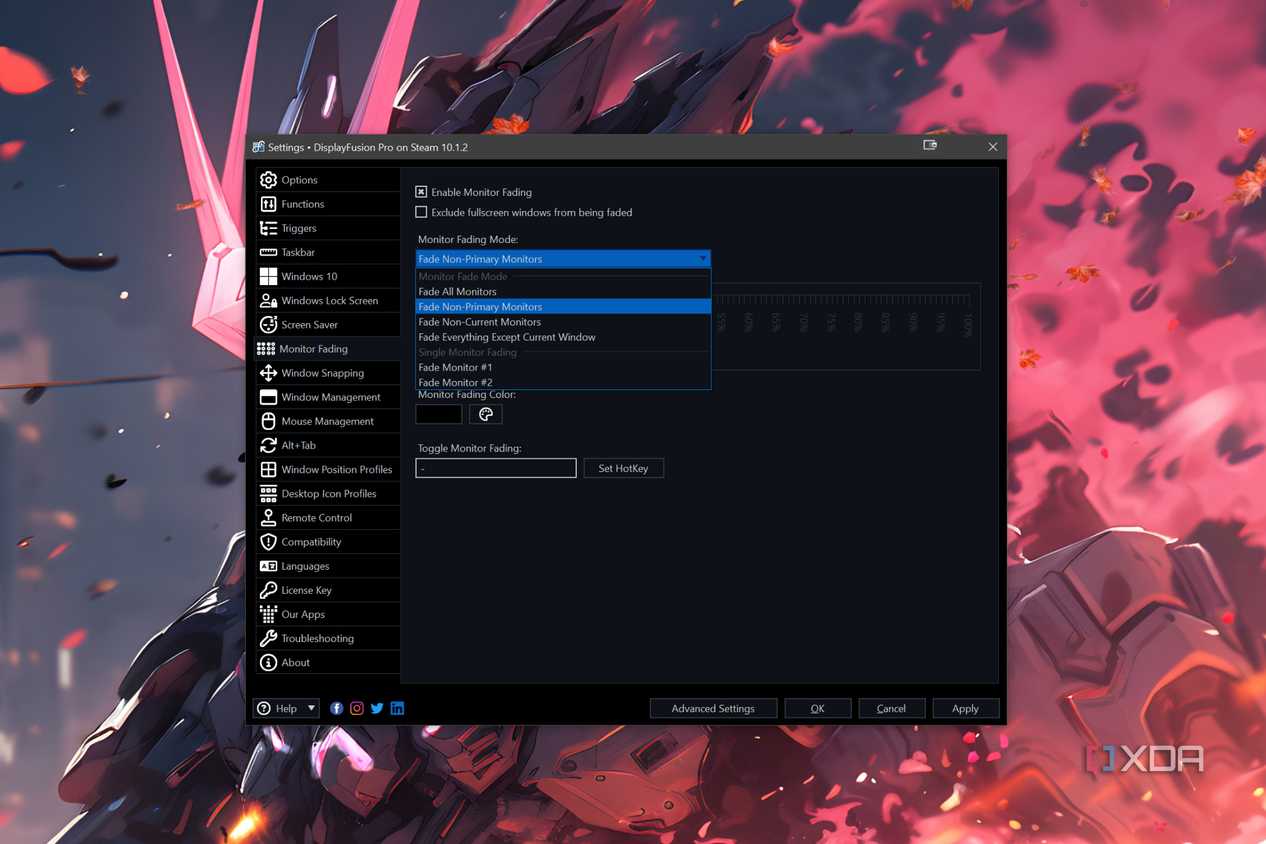This screenshot has height=844, width=1266.
Task: Open Our Apps dotted icon
Action: [x=268, y=614]
